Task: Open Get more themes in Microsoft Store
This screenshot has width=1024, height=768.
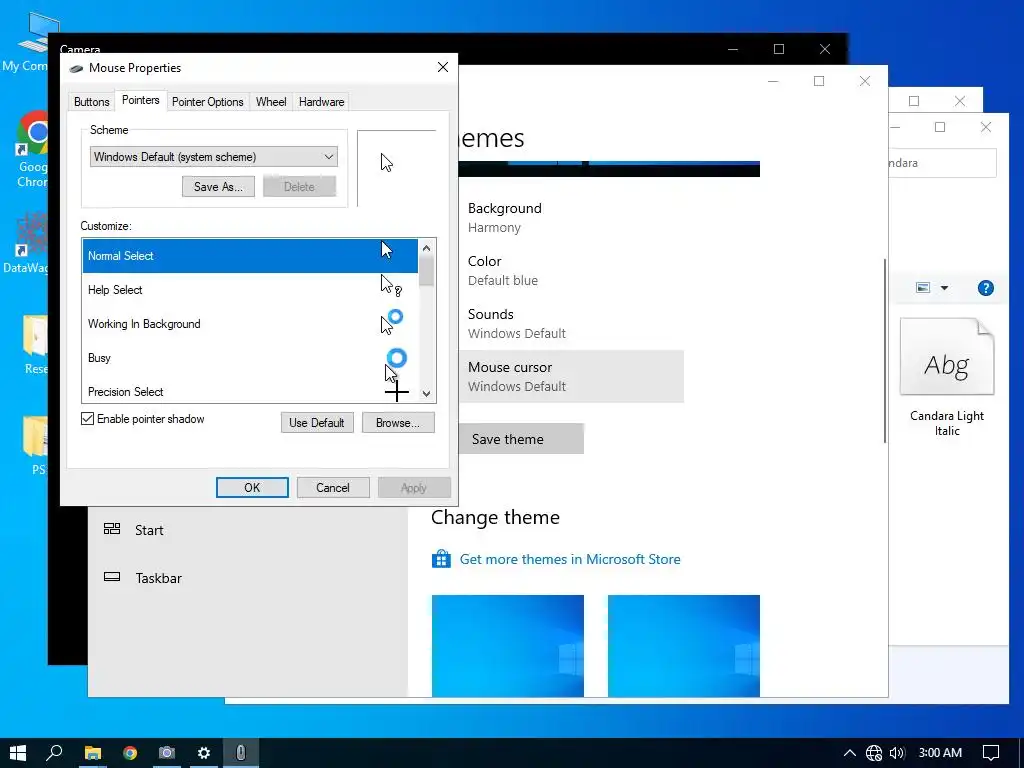Action: pyautogui.click(x=569, y=559)
